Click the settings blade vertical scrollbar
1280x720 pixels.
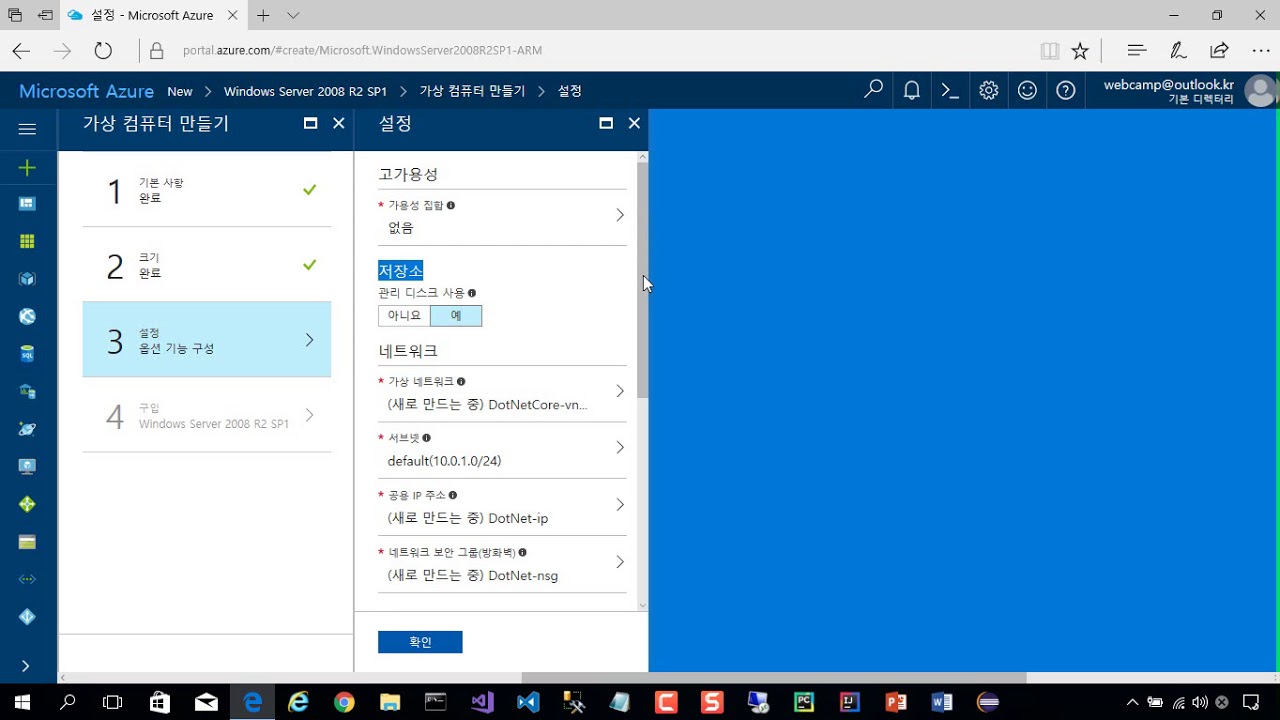click(642, 280)
